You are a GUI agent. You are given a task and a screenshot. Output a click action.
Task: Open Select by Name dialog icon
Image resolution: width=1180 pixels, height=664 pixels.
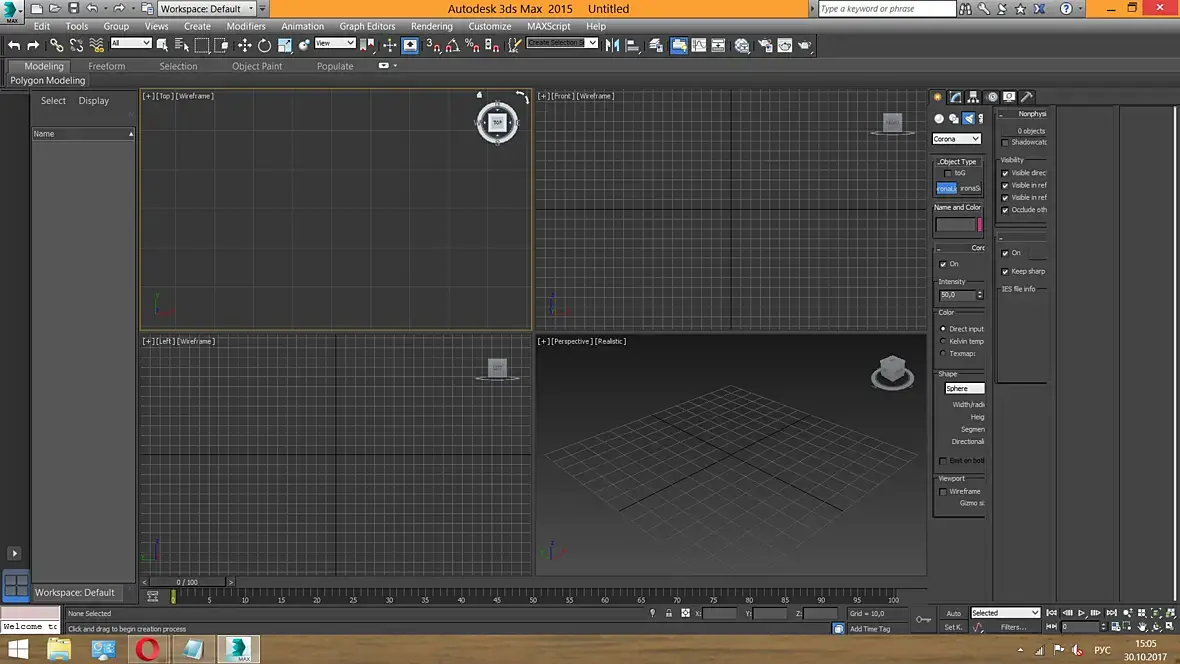tap(181, 45)
